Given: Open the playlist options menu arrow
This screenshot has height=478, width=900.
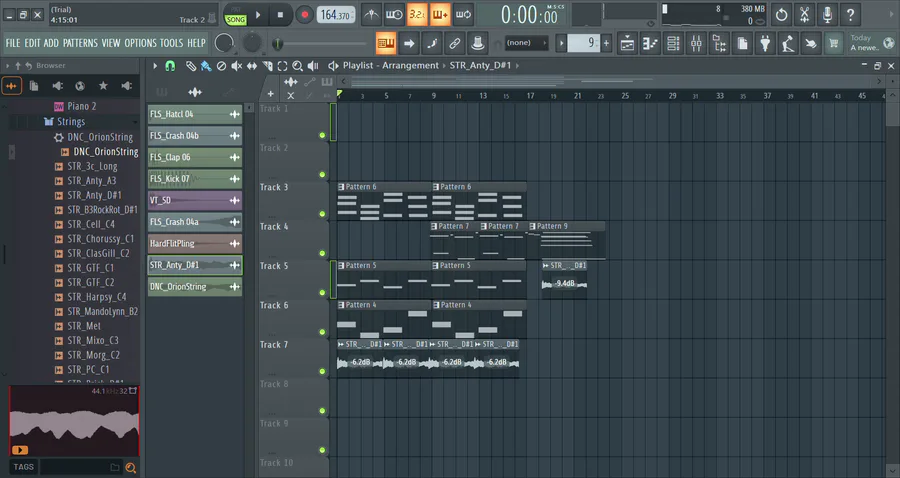Looking at the screenshot, I should point(154,66).
